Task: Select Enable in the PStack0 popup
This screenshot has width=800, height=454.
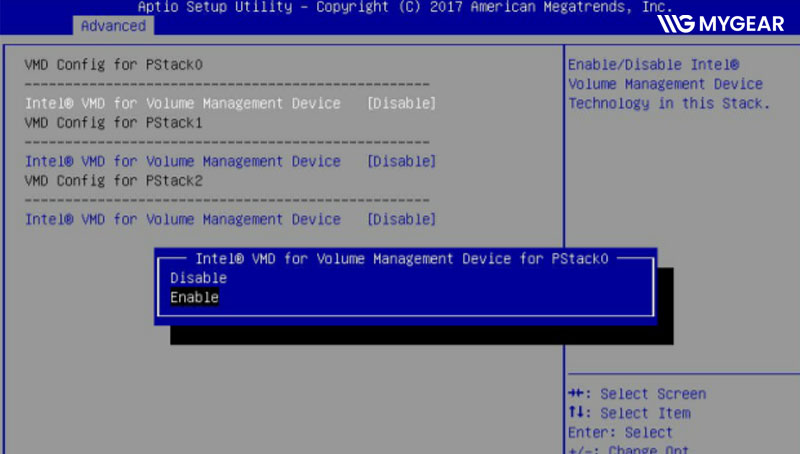Action: (194, 297)
